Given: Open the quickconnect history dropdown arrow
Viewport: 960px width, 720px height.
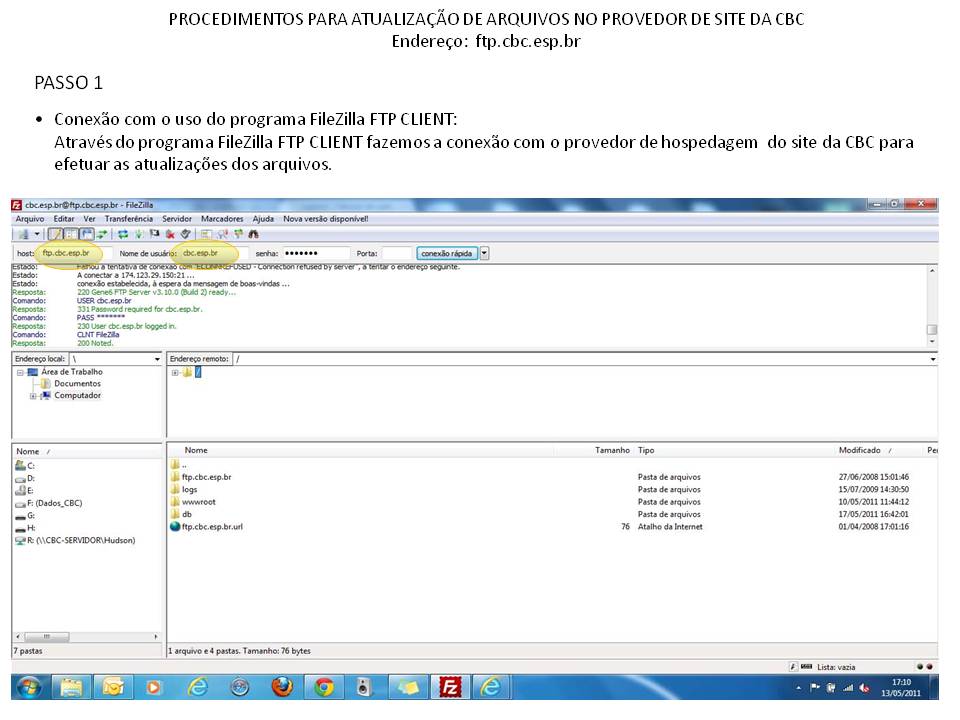Looking at the screenshot, I should pos(485,253).
